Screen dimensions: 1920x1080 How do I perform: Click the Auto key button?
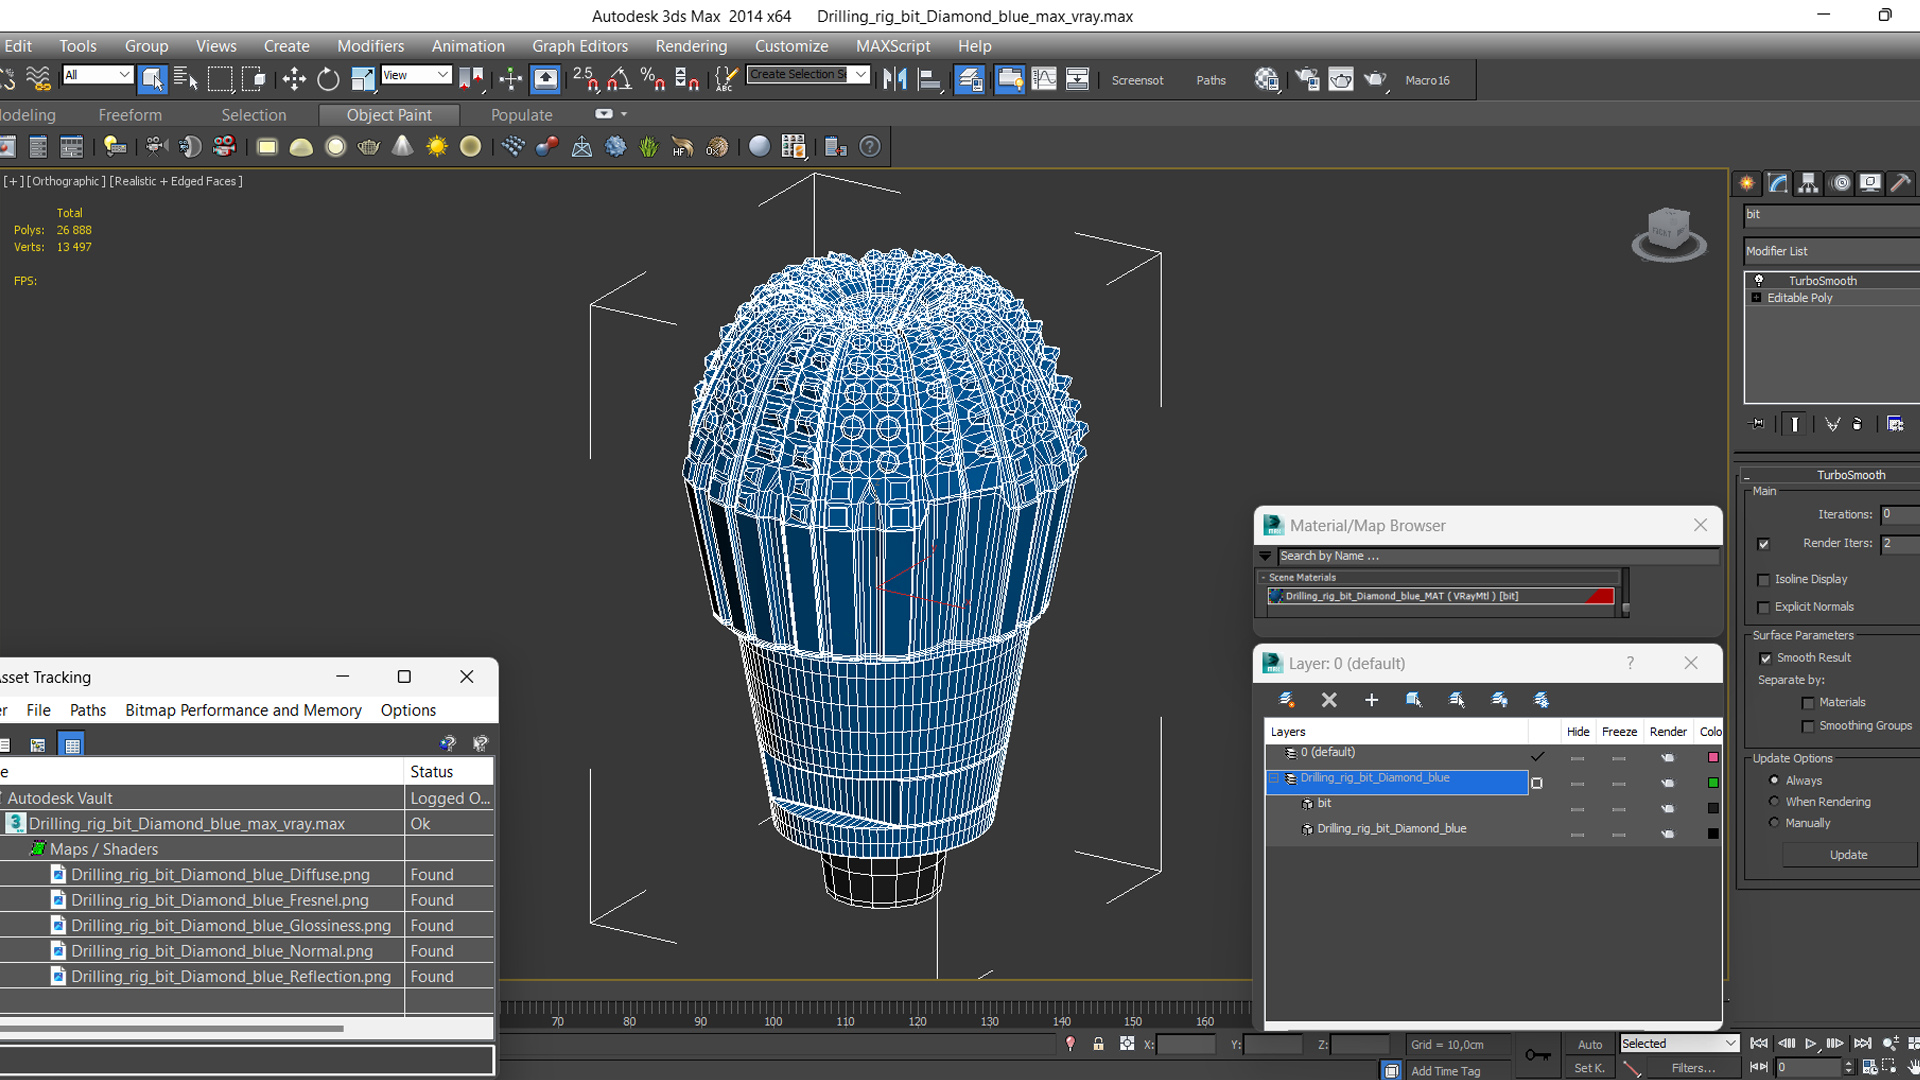click(x=1590, y=1044)
